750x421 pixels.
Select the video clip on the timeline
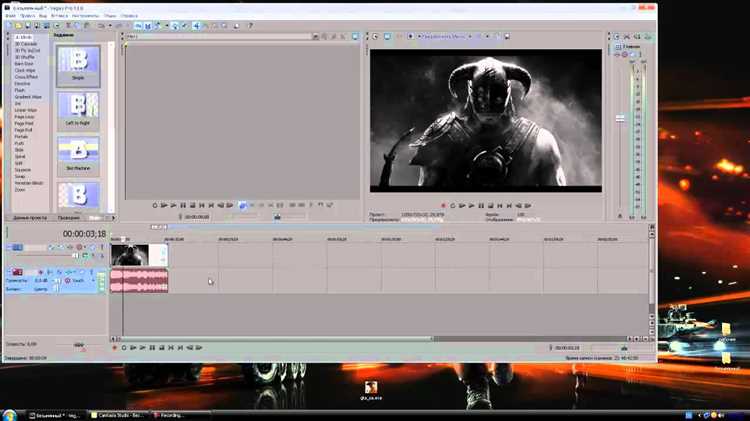click(x=139, y=255)
